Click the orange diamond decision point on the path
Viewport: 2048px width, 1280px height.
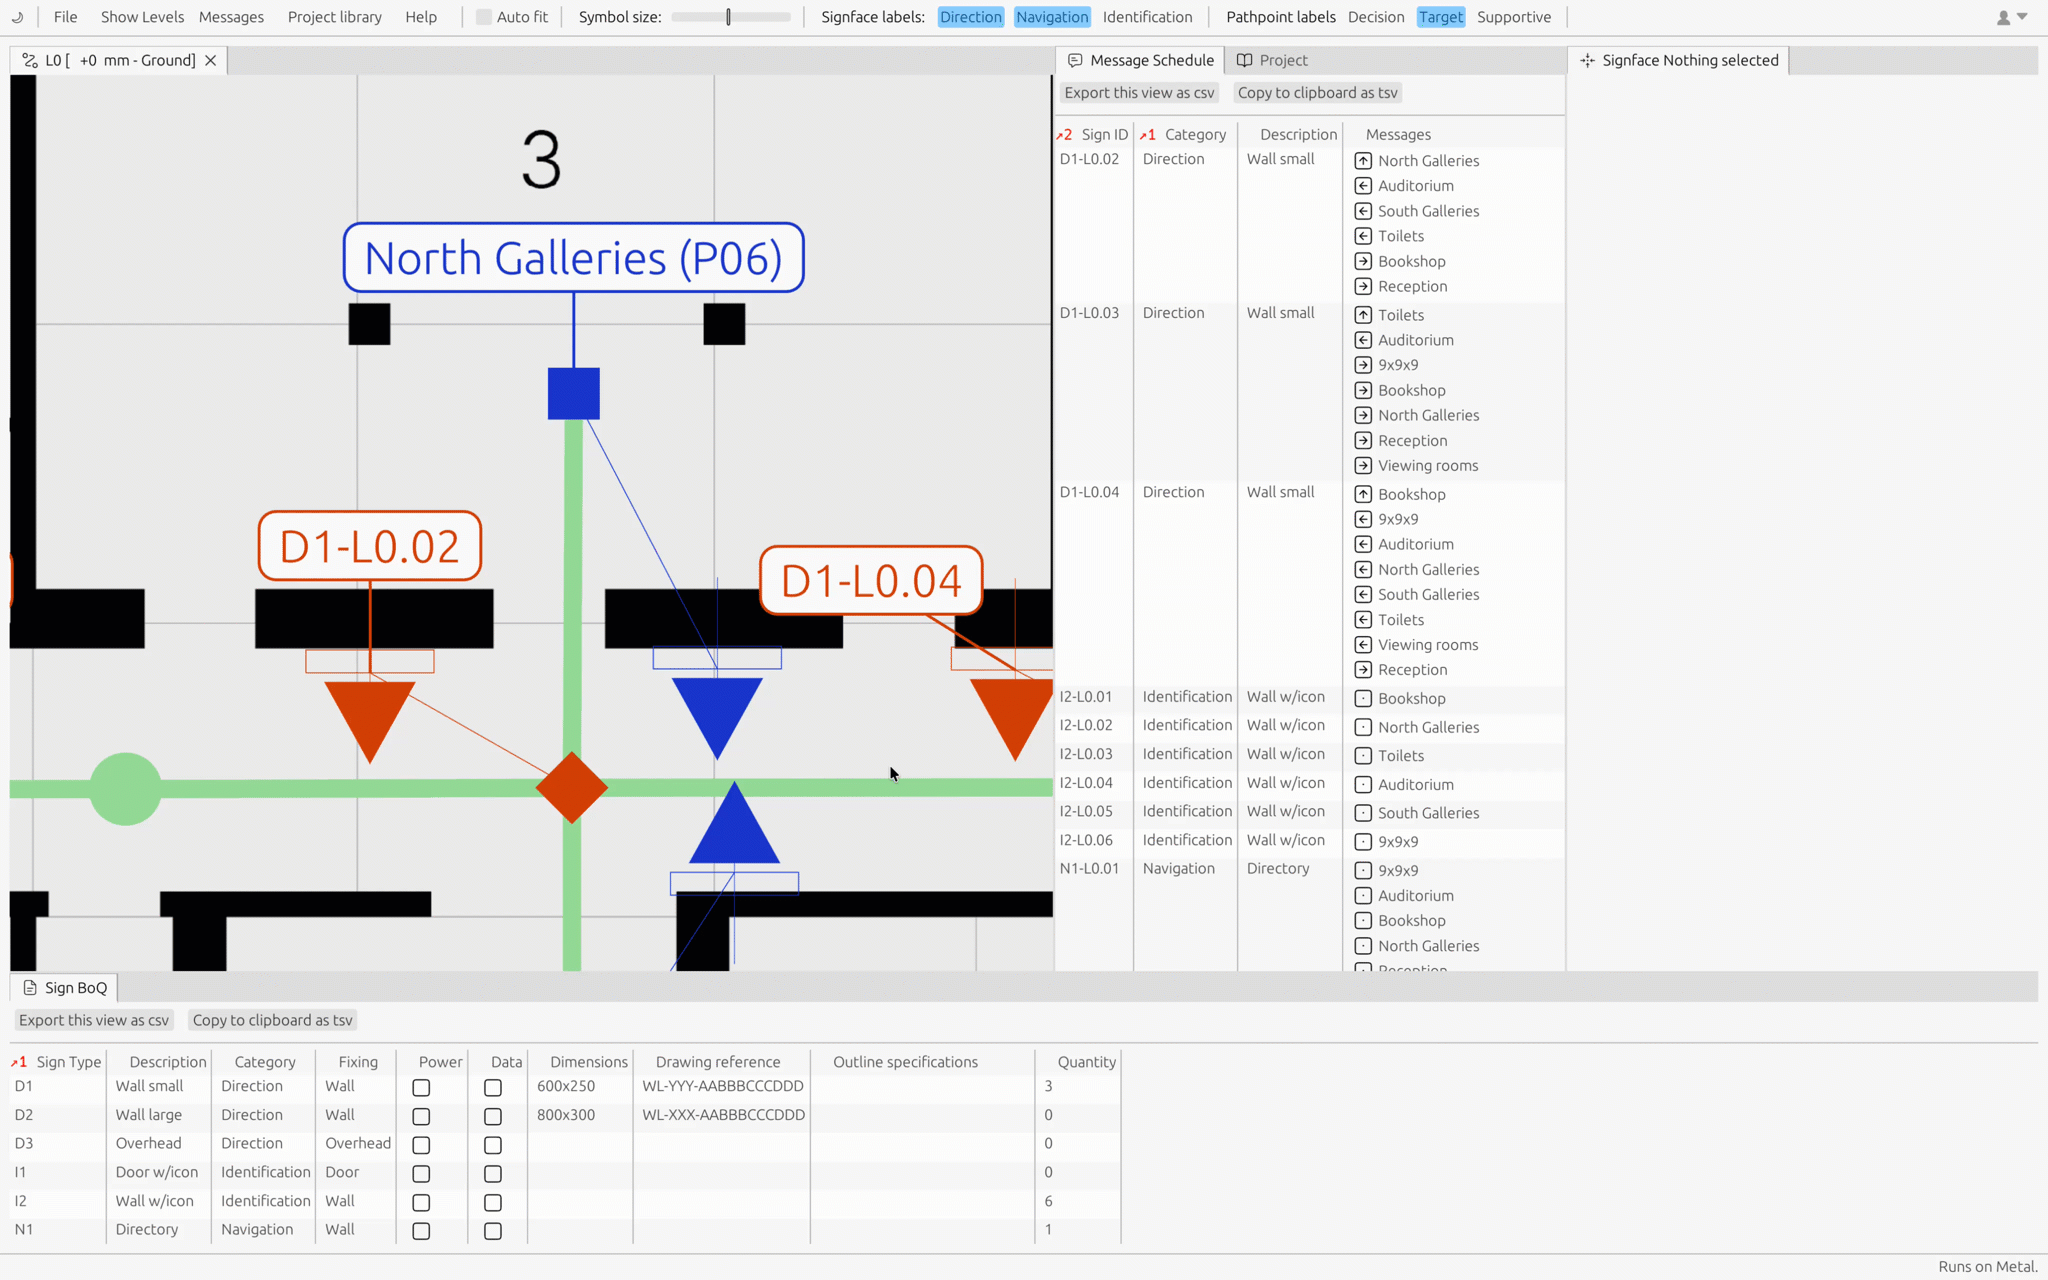tap(571, 788)
